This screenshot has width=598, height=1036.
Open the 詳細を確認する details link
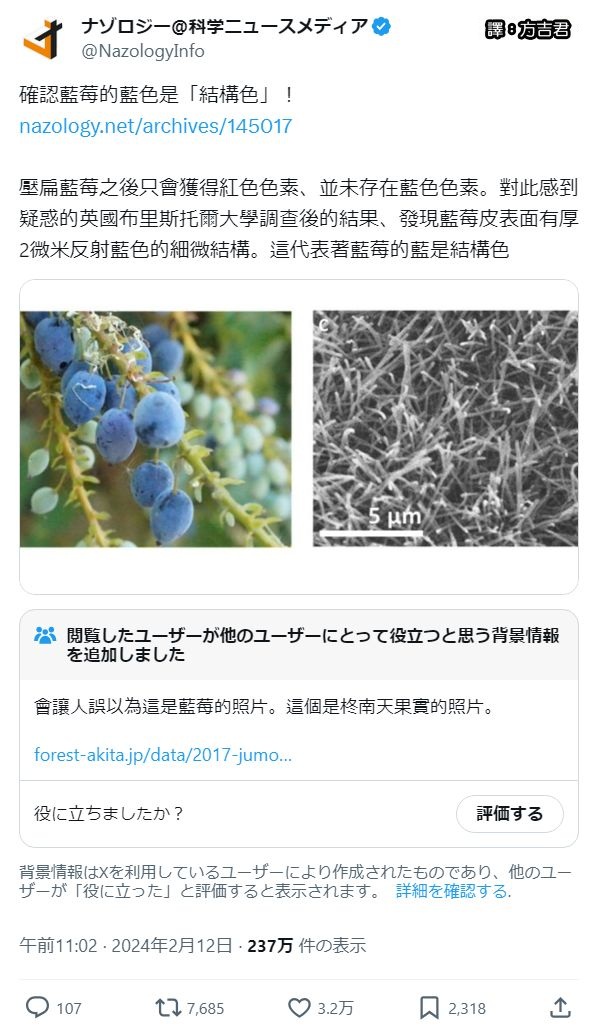point(453,891)
